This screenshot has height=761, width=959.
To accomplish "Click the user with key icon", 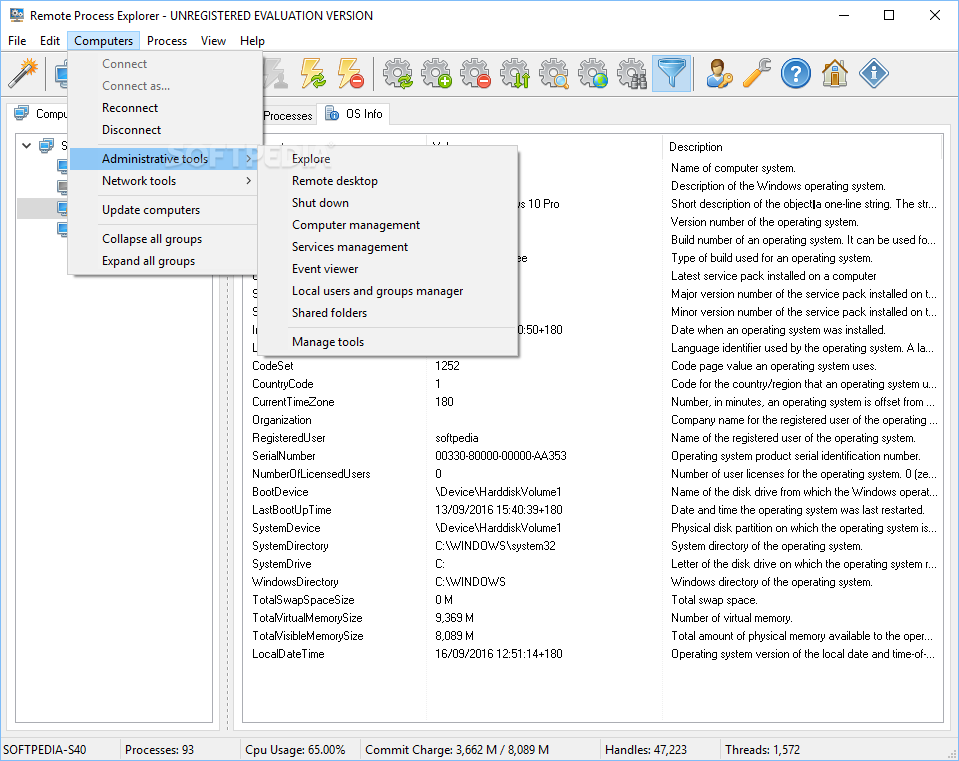I will pyautogui.click(x=718, y=73).
